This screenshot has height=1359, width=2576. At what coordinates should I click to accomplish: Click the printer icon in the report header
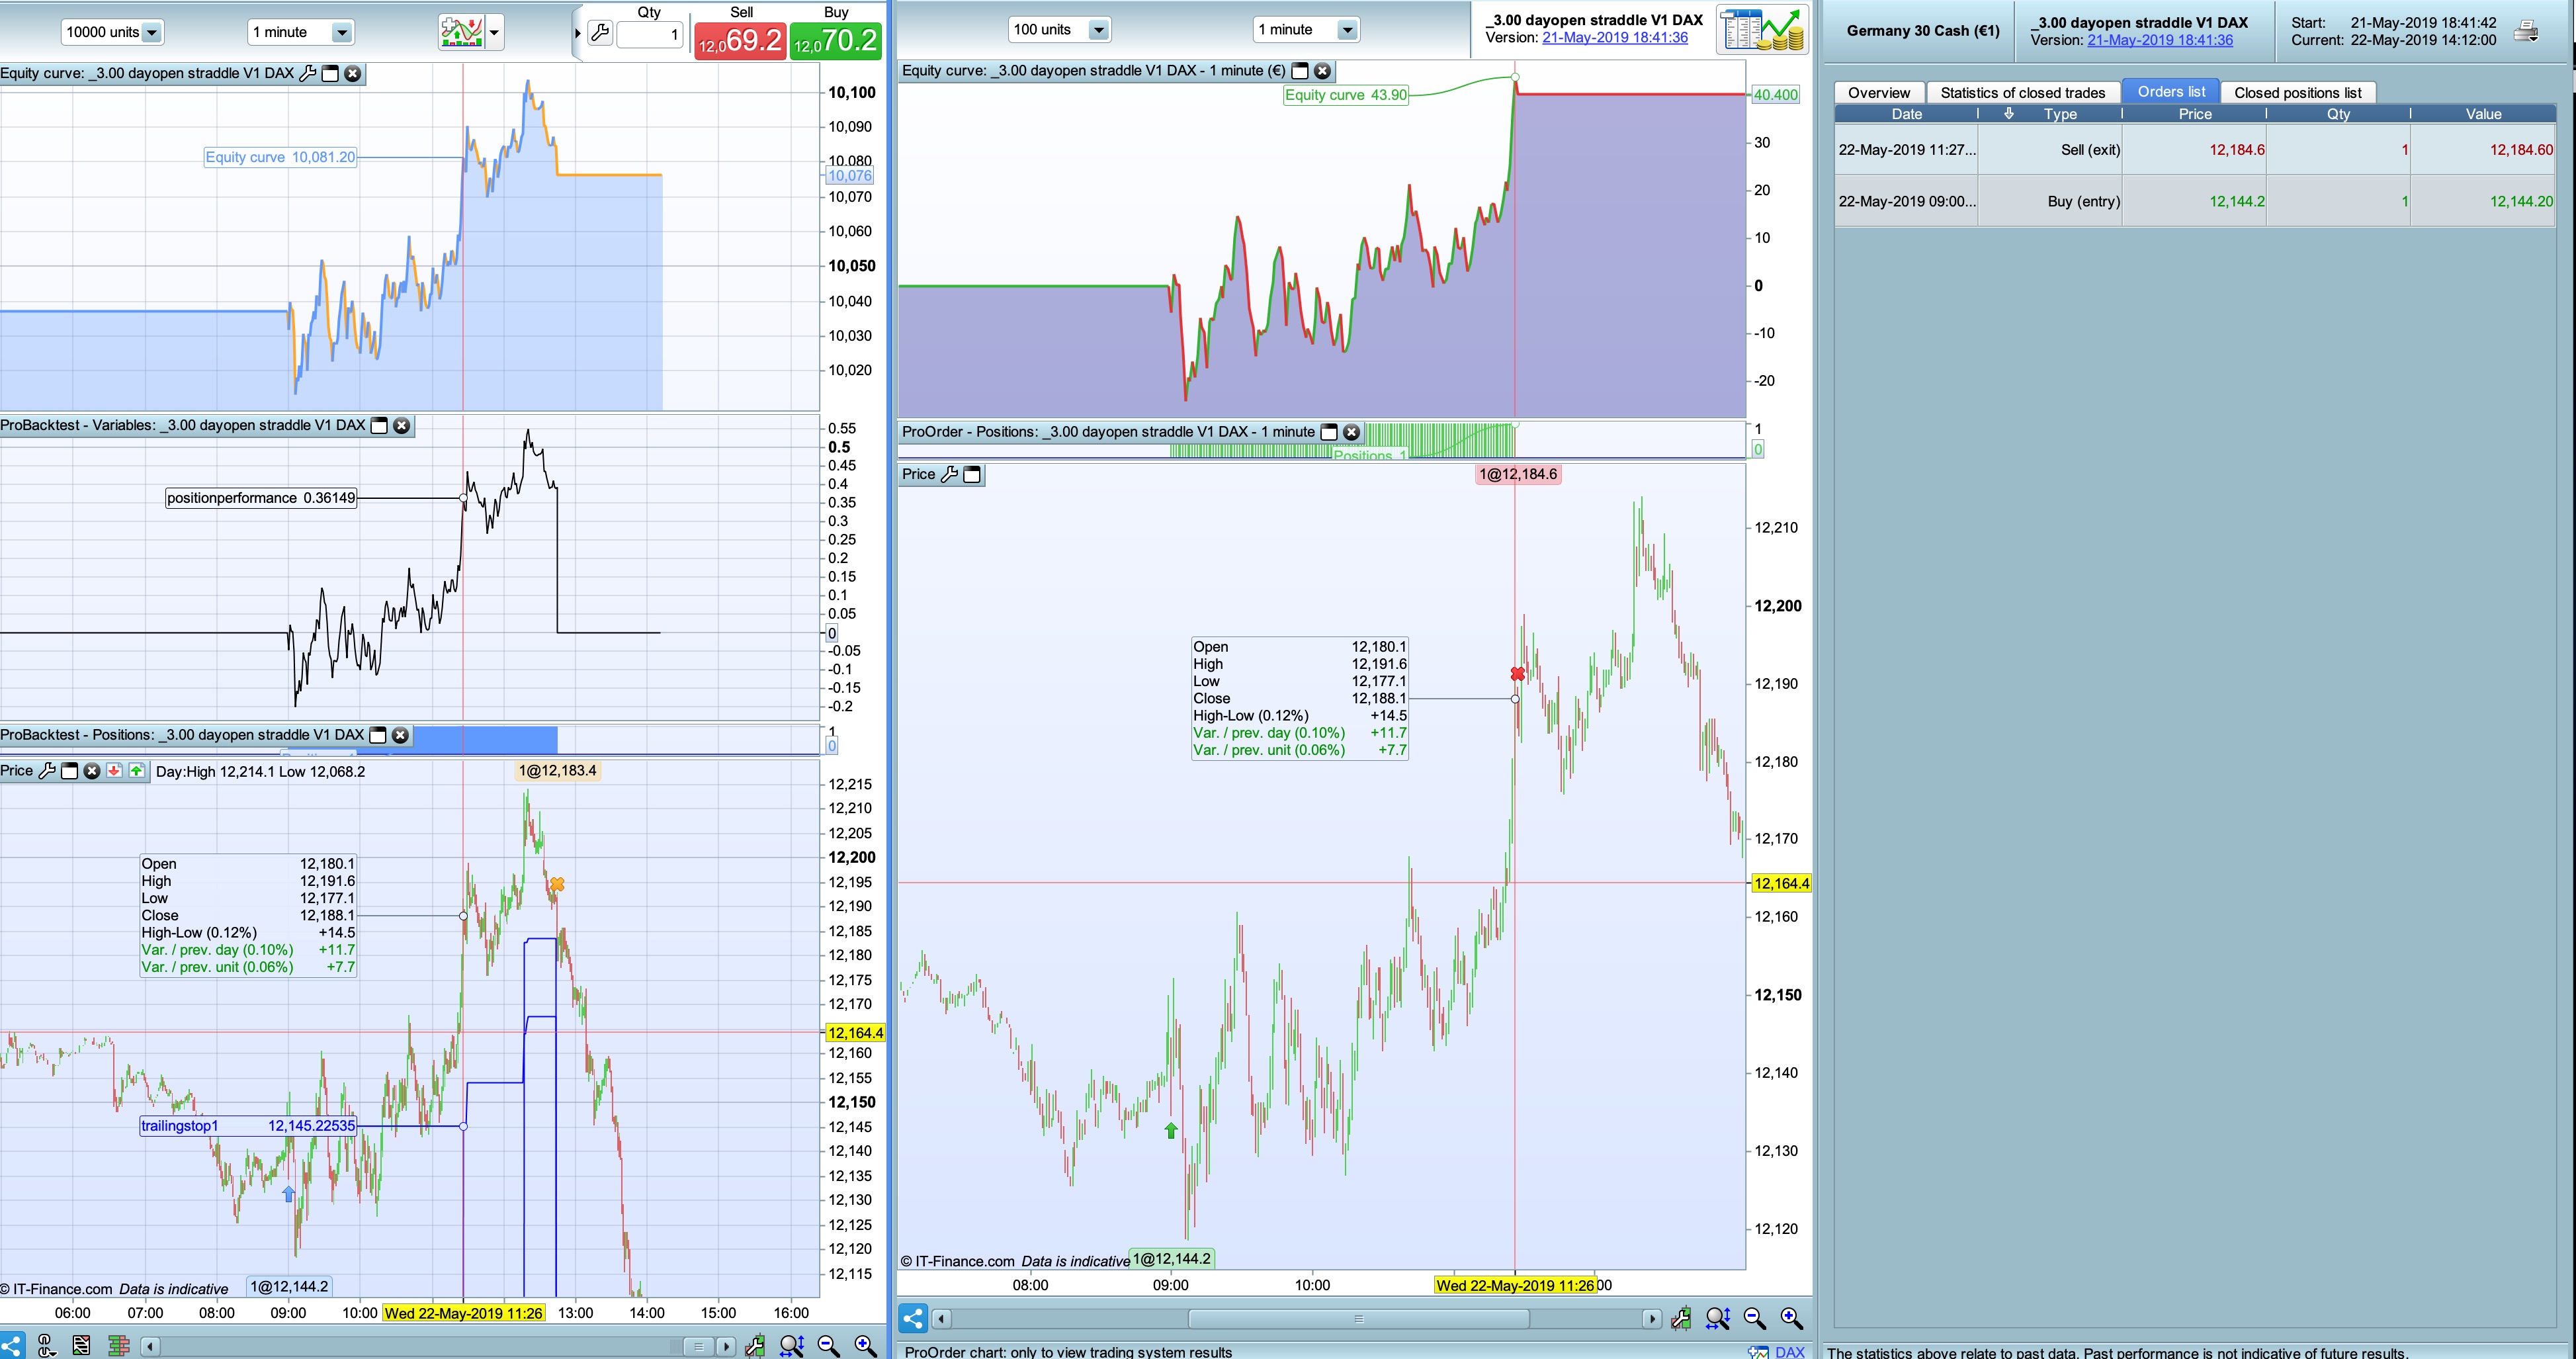(2525, 31)
